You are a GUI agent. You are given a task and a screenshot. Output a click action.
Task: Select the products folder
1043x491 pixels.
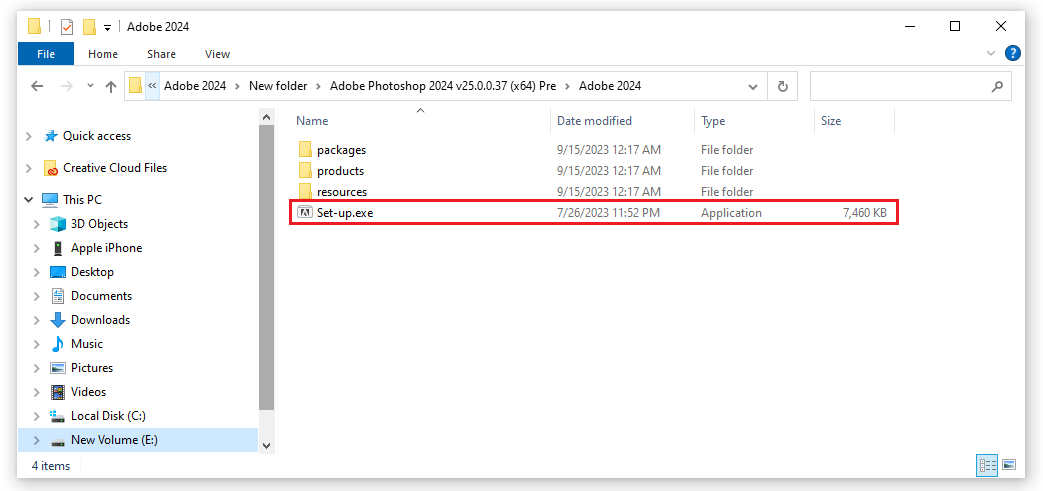[340, 171]
